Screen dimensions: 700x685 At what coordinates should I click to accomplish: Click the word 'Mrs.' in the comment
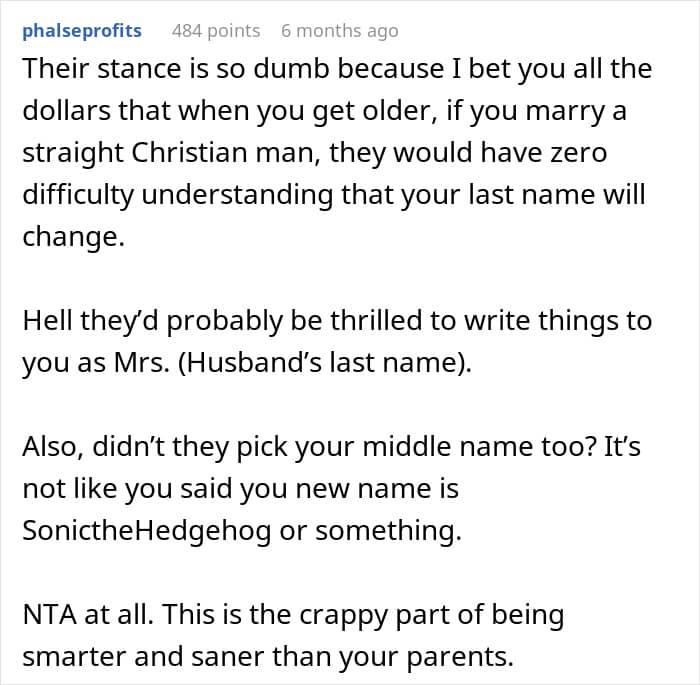(x=142, y=363)
